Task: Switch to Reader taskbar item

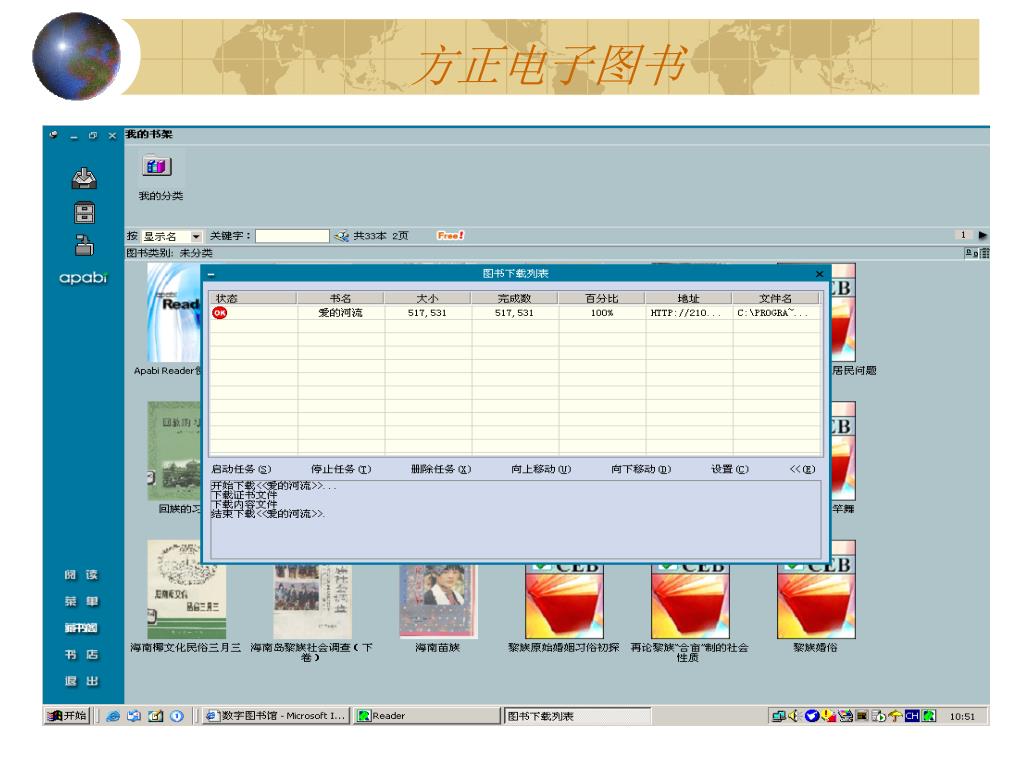Action: 427,716
